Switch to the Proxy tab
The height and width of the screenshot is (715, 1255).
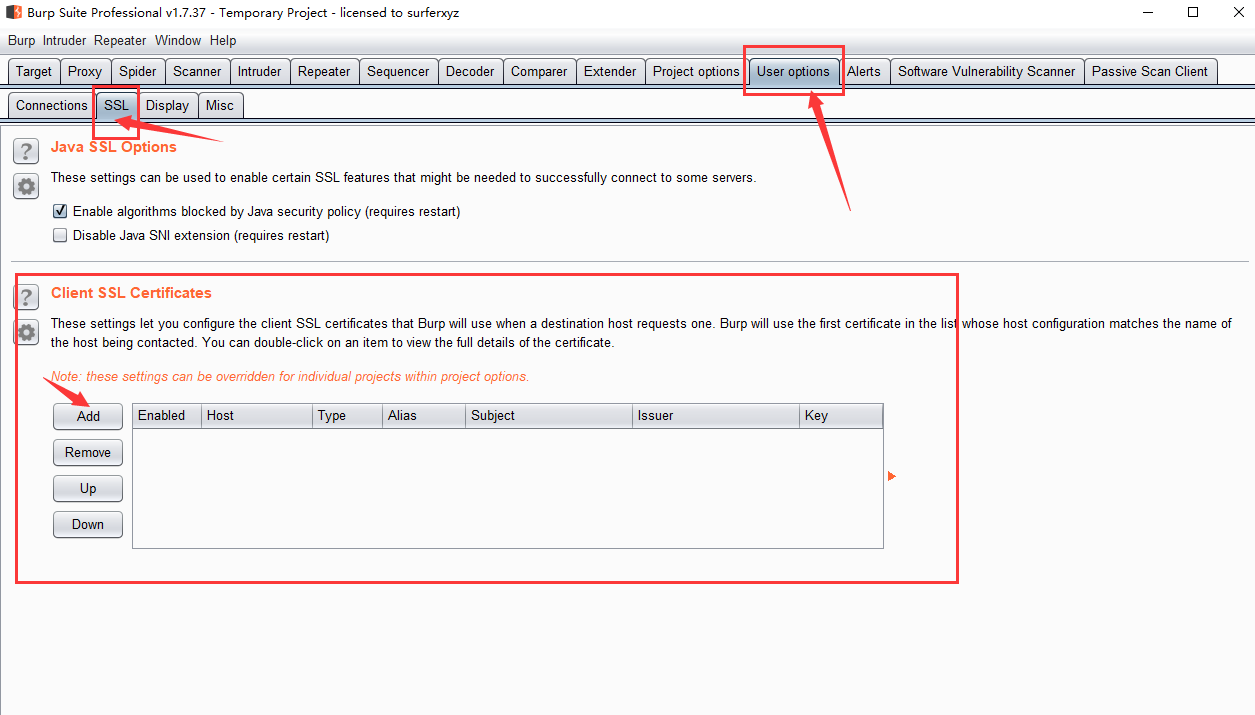(x=85, y=72)
